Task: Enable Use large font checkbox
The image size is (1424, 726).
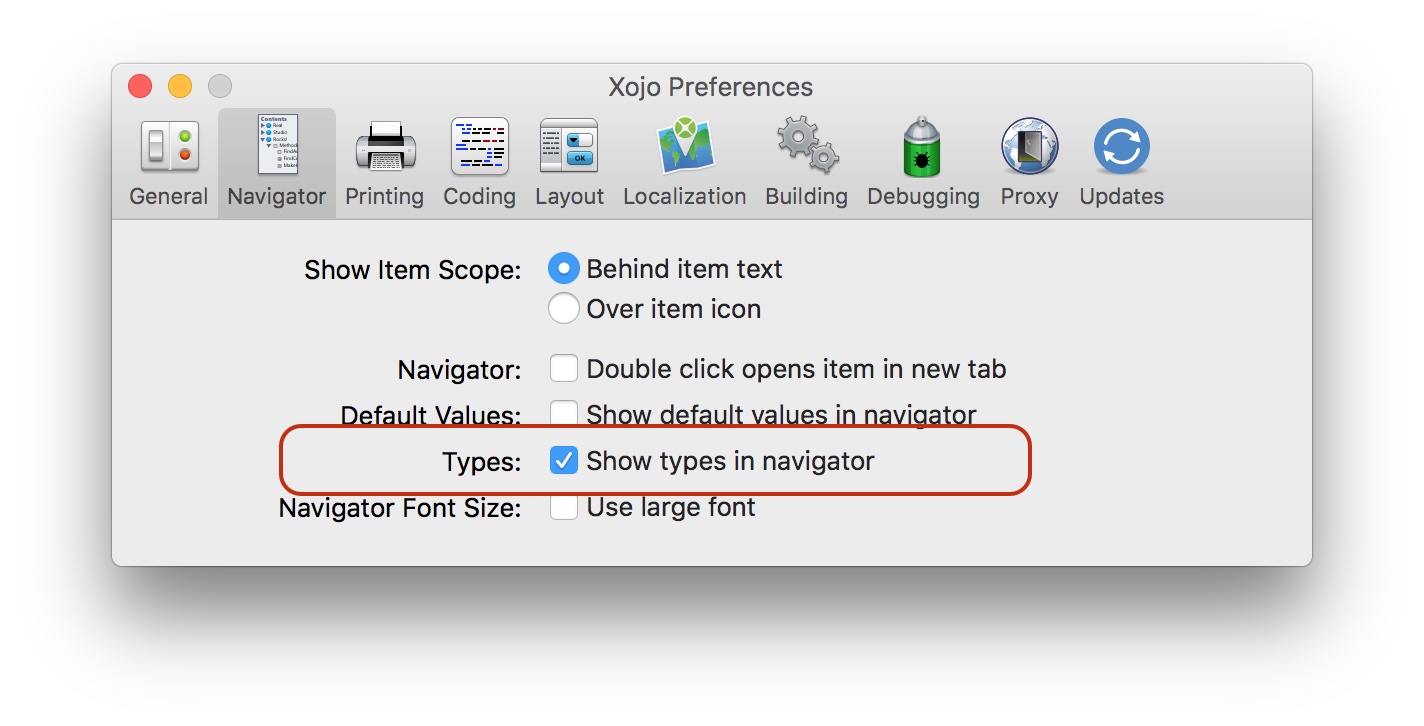Action: coord(564,507)
